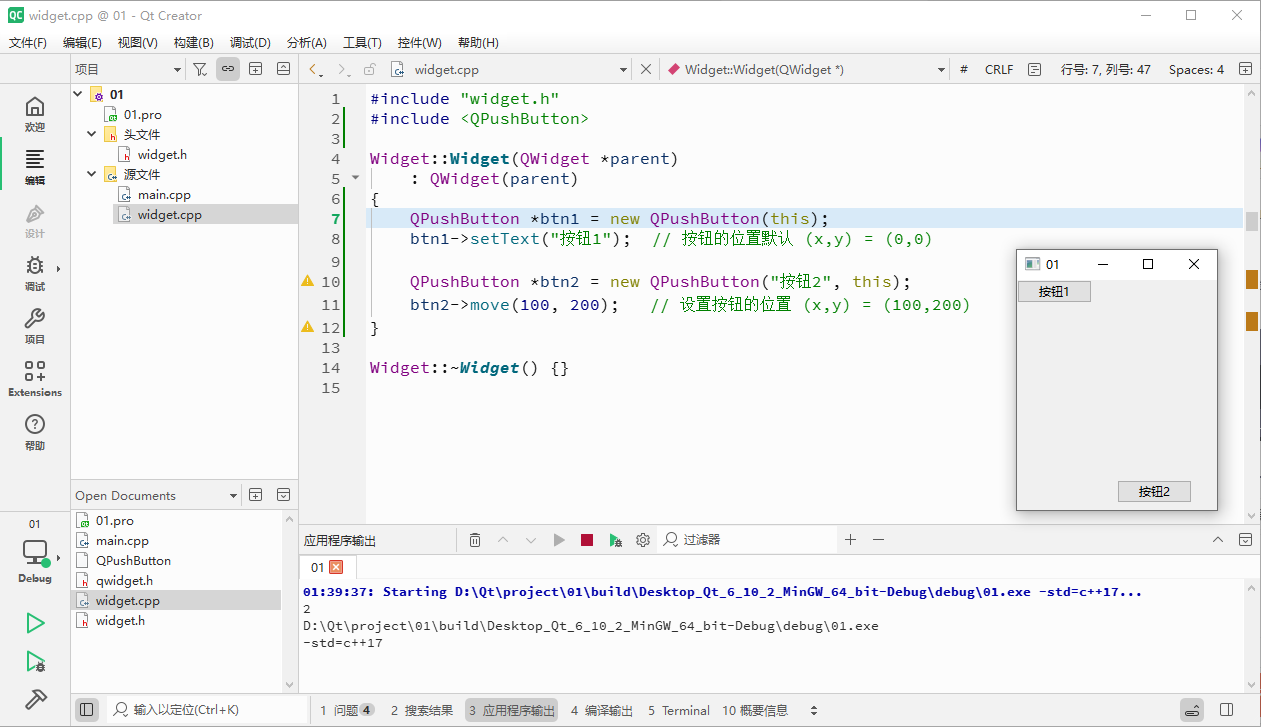Re-run this configuration play icon

click(x=559, y=540)
